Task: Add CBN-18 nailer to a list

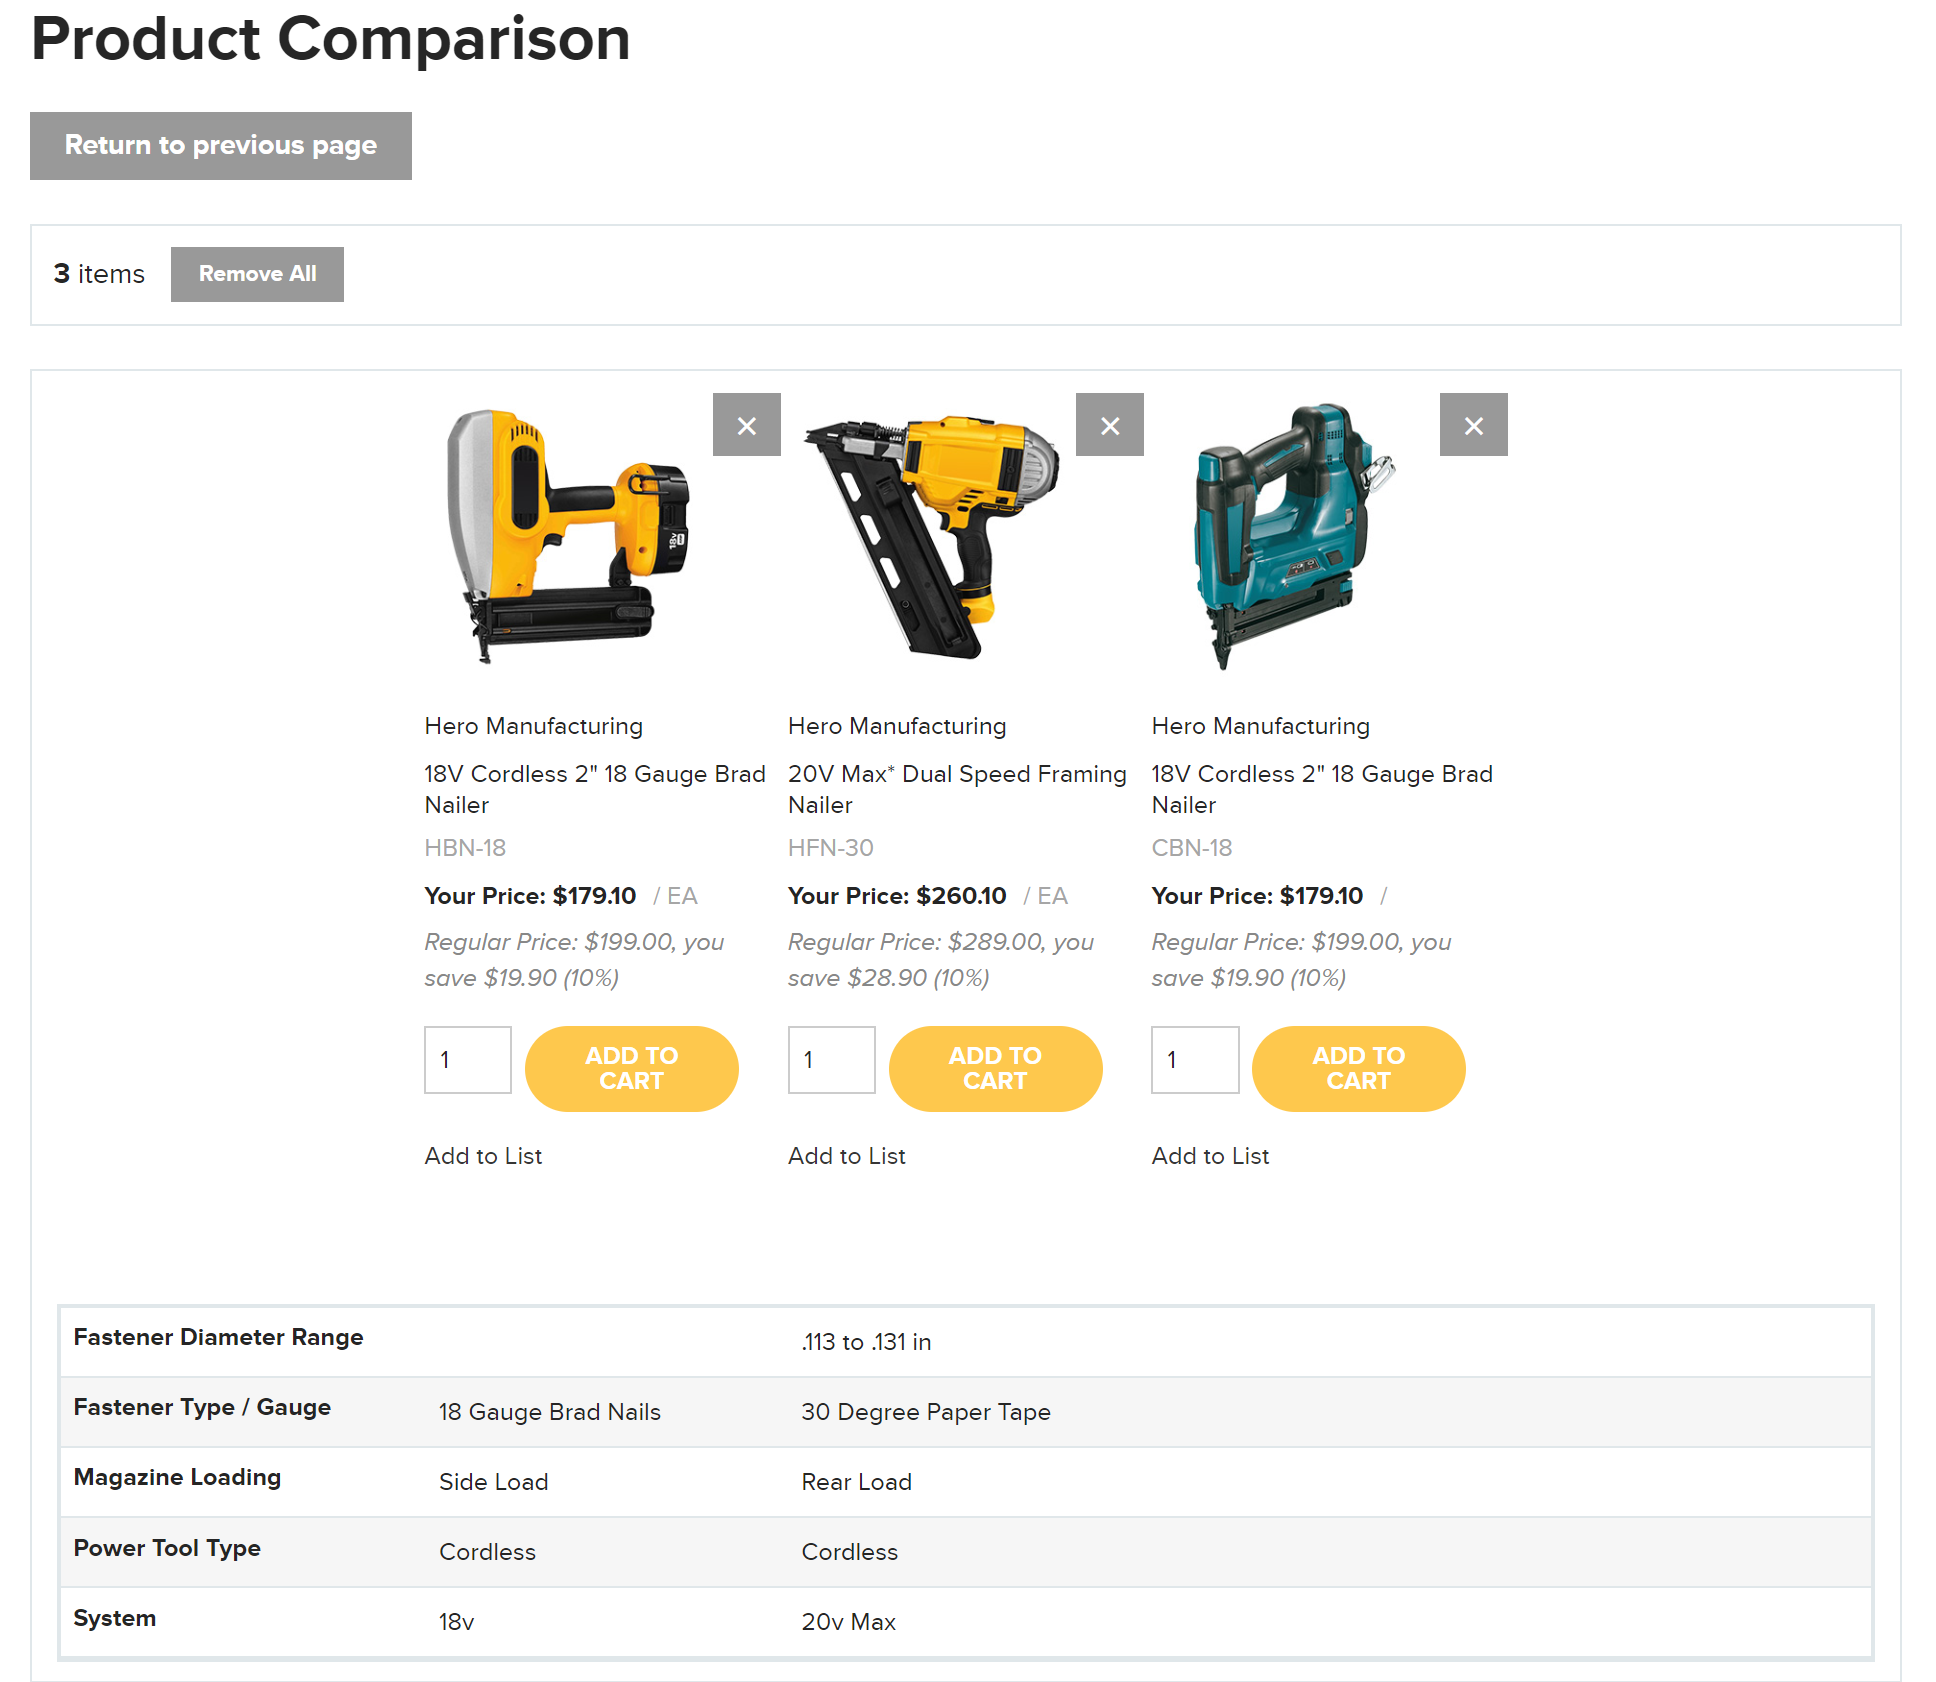Action: pos(1210,1156)
